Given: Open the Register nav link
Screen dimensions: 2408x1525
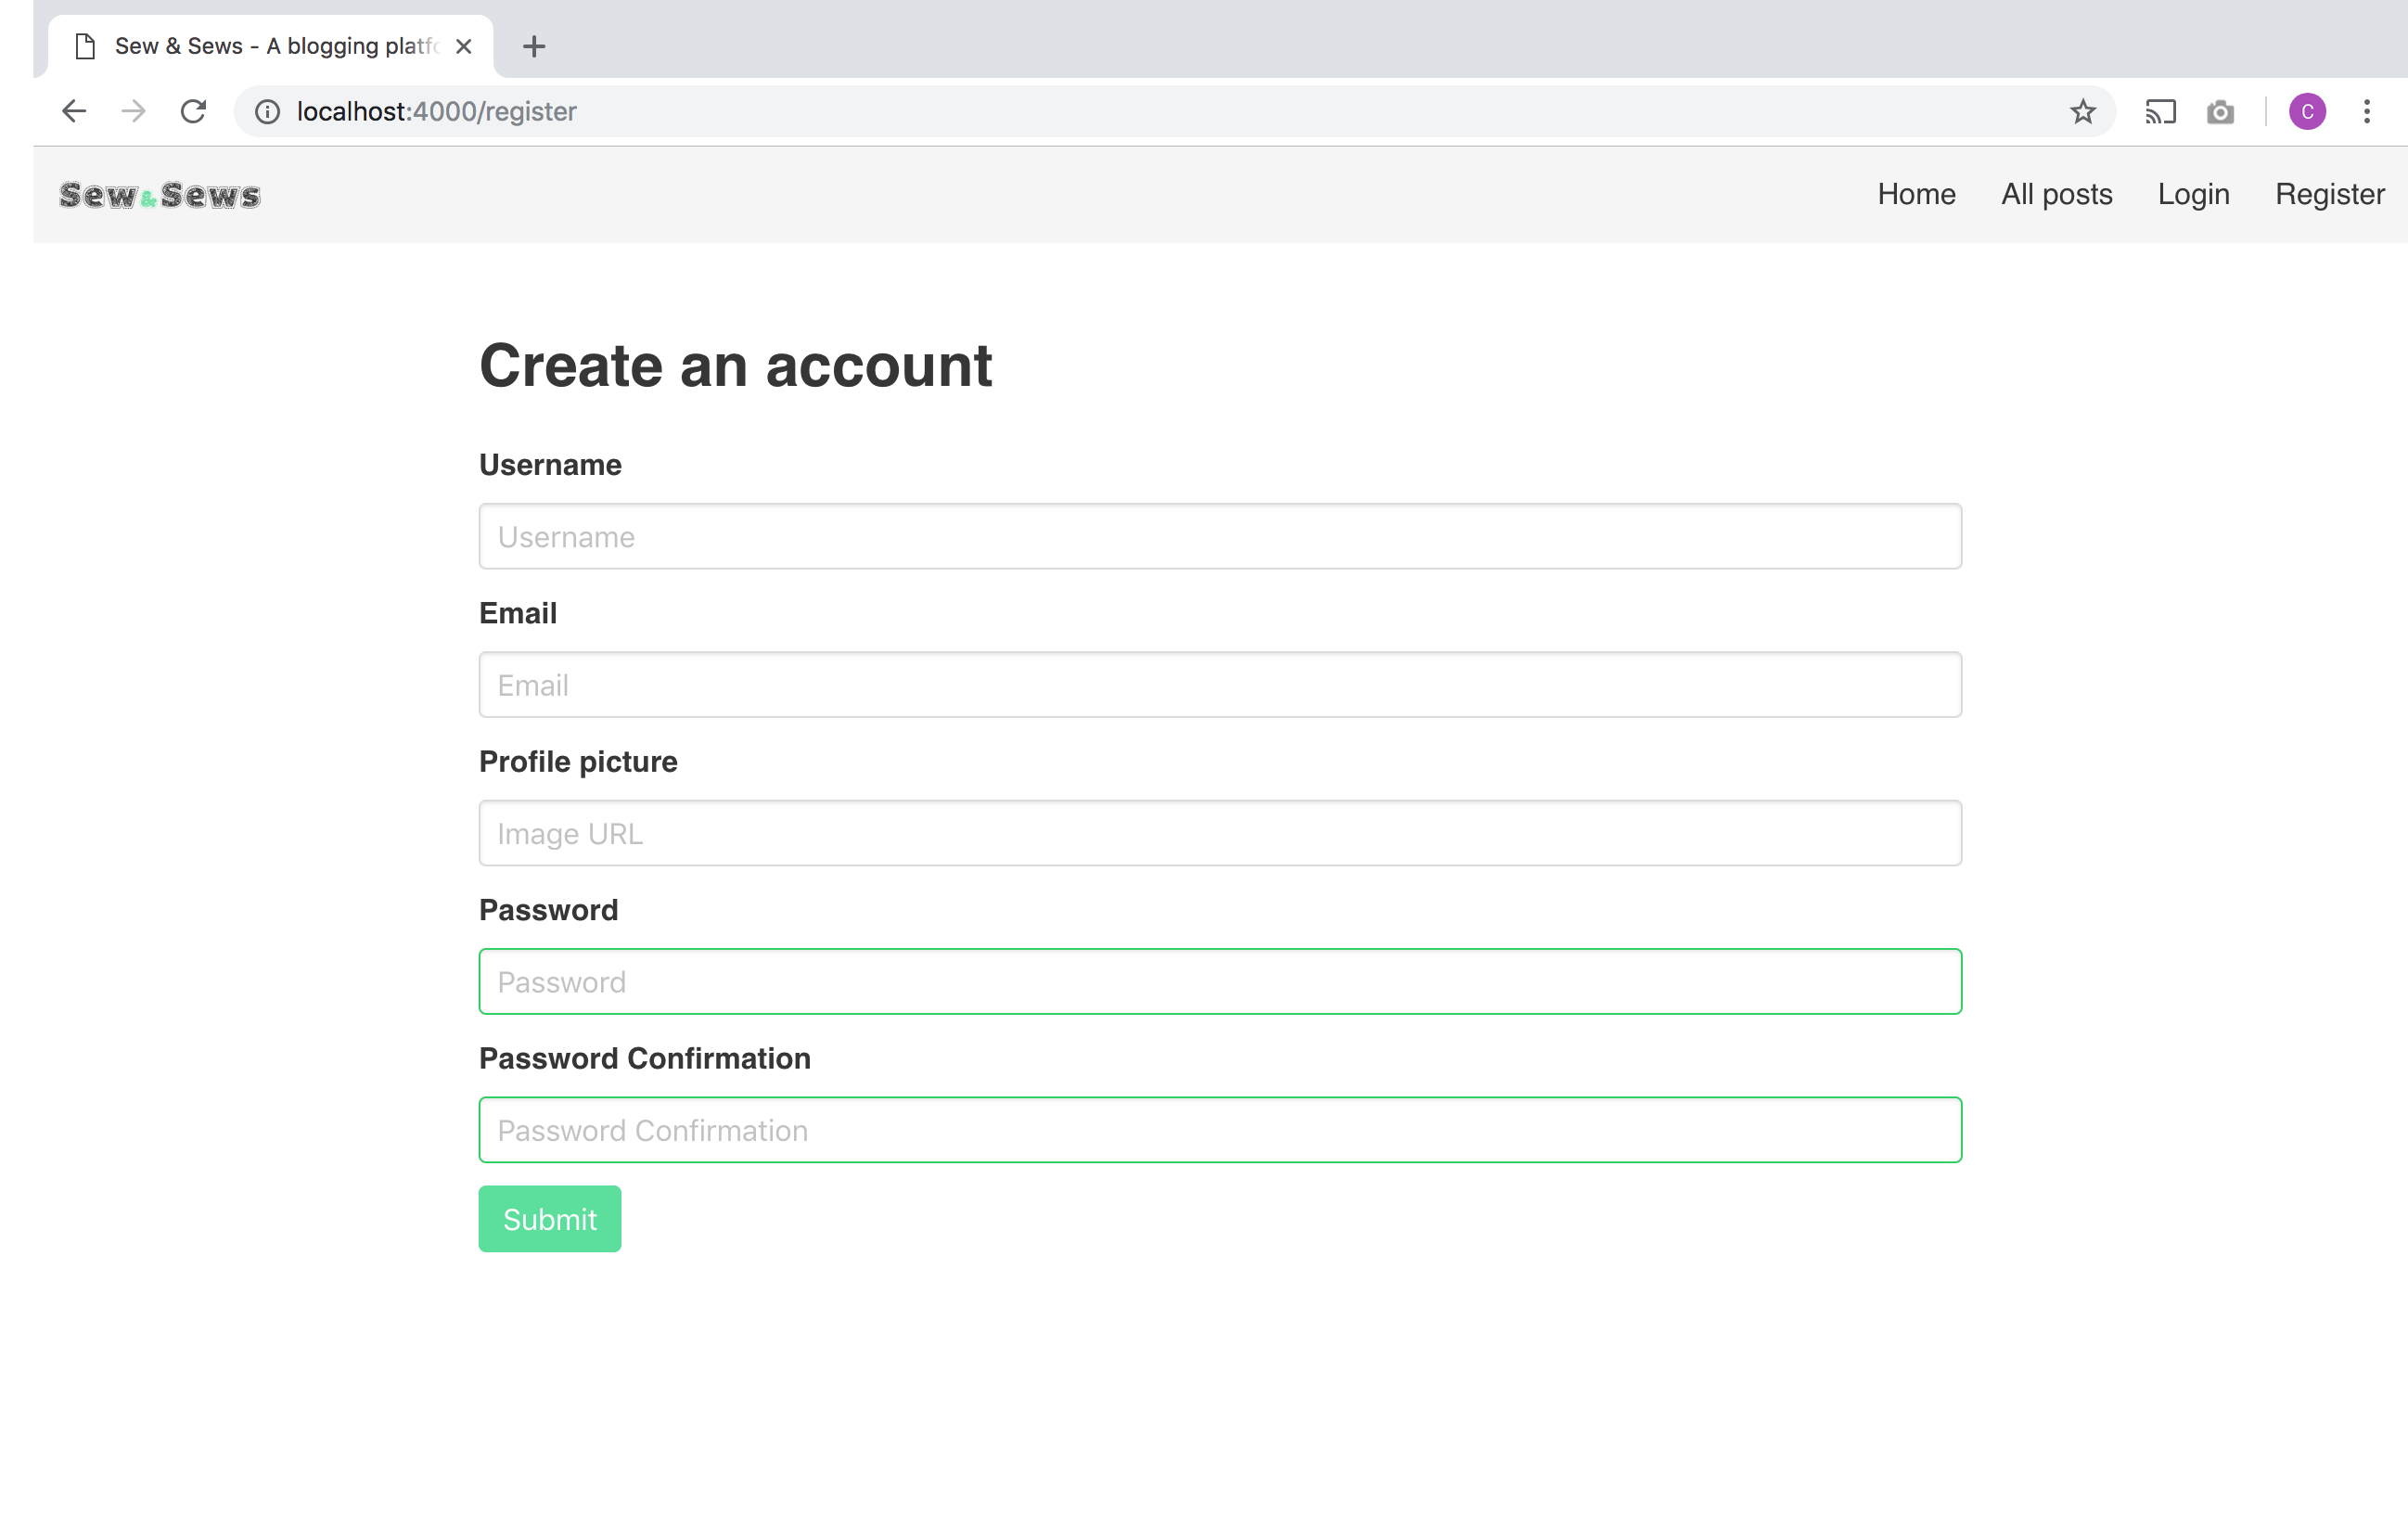Looking at the screenshot, I should [2329, 194].
